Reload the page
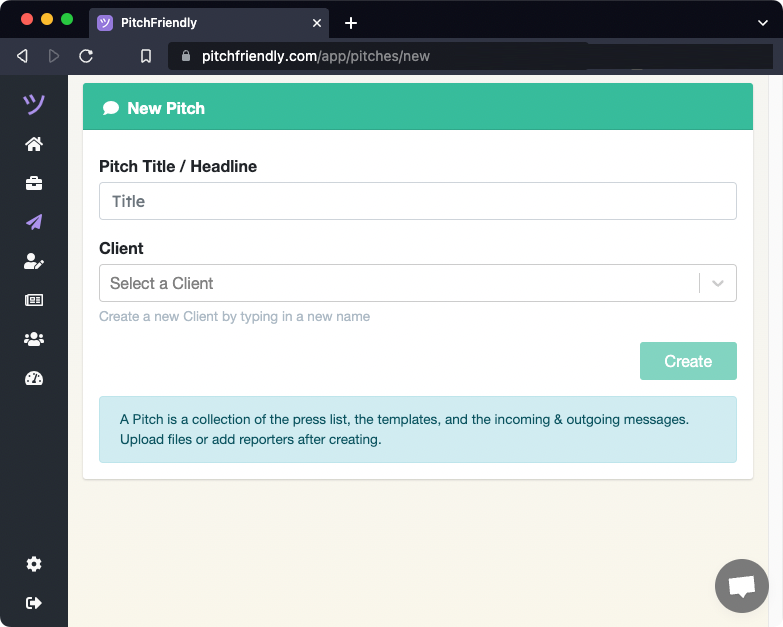This screenshot has height=627, width=783. tap(86, 56)
